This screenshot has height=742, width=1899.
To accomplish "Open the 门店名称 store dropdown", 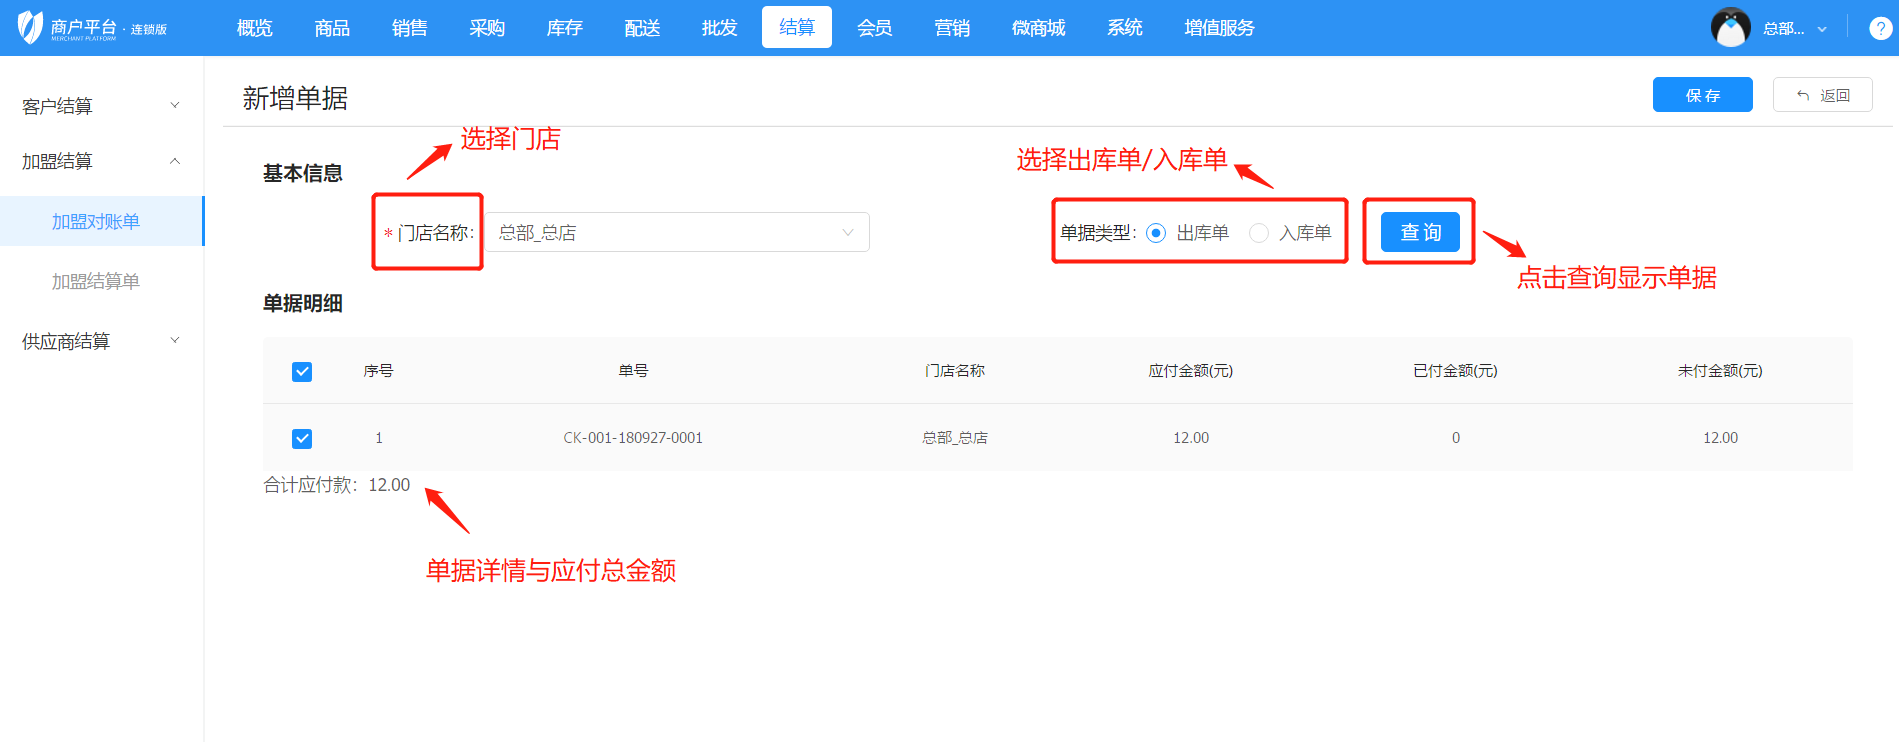I will point(677,232).
